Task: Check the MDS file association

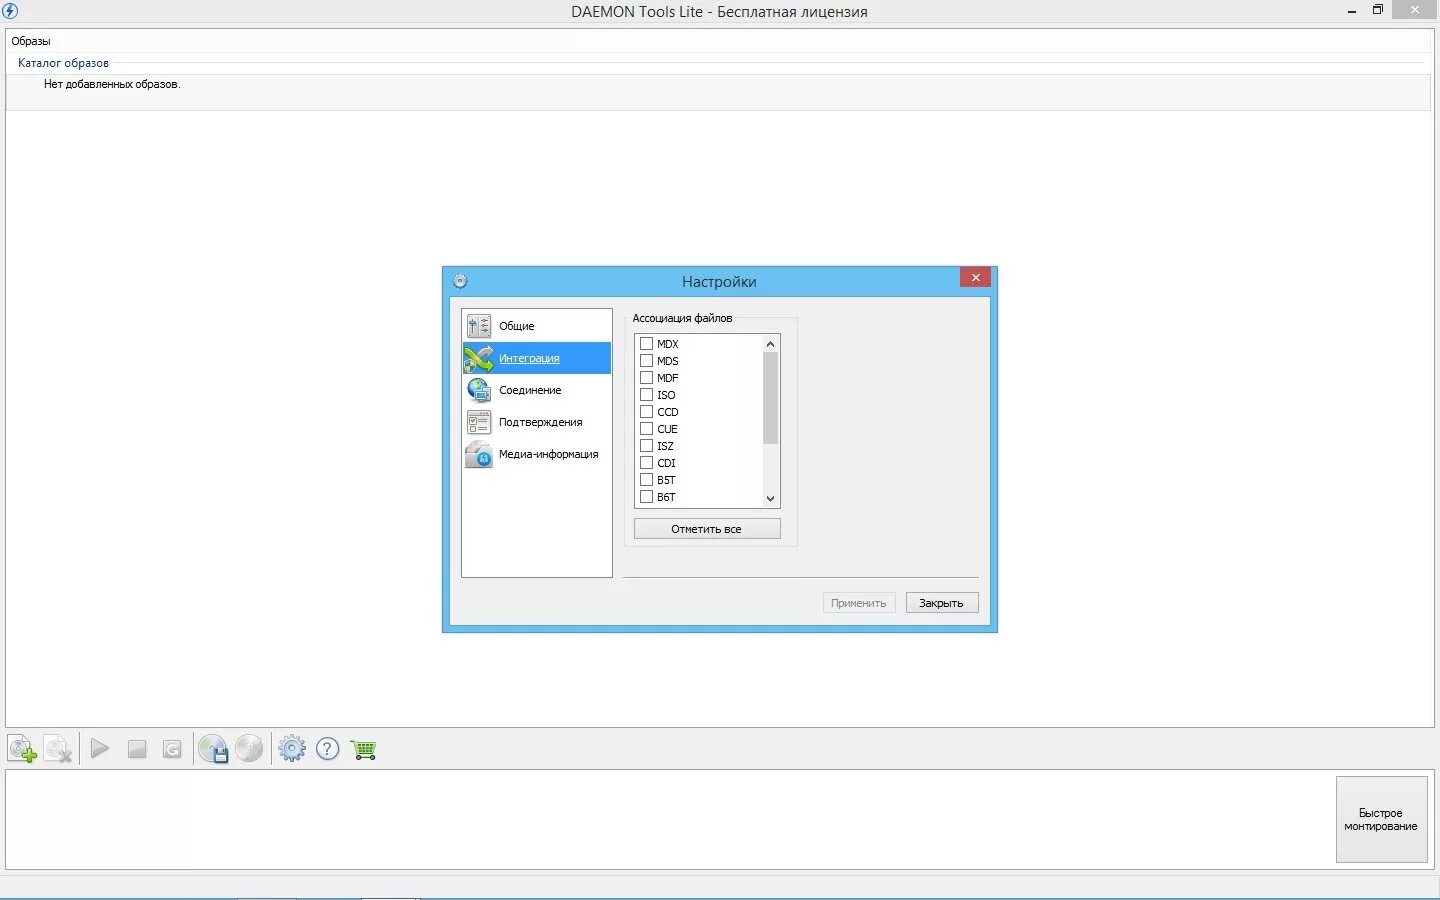Action: (x=646, y=360)
